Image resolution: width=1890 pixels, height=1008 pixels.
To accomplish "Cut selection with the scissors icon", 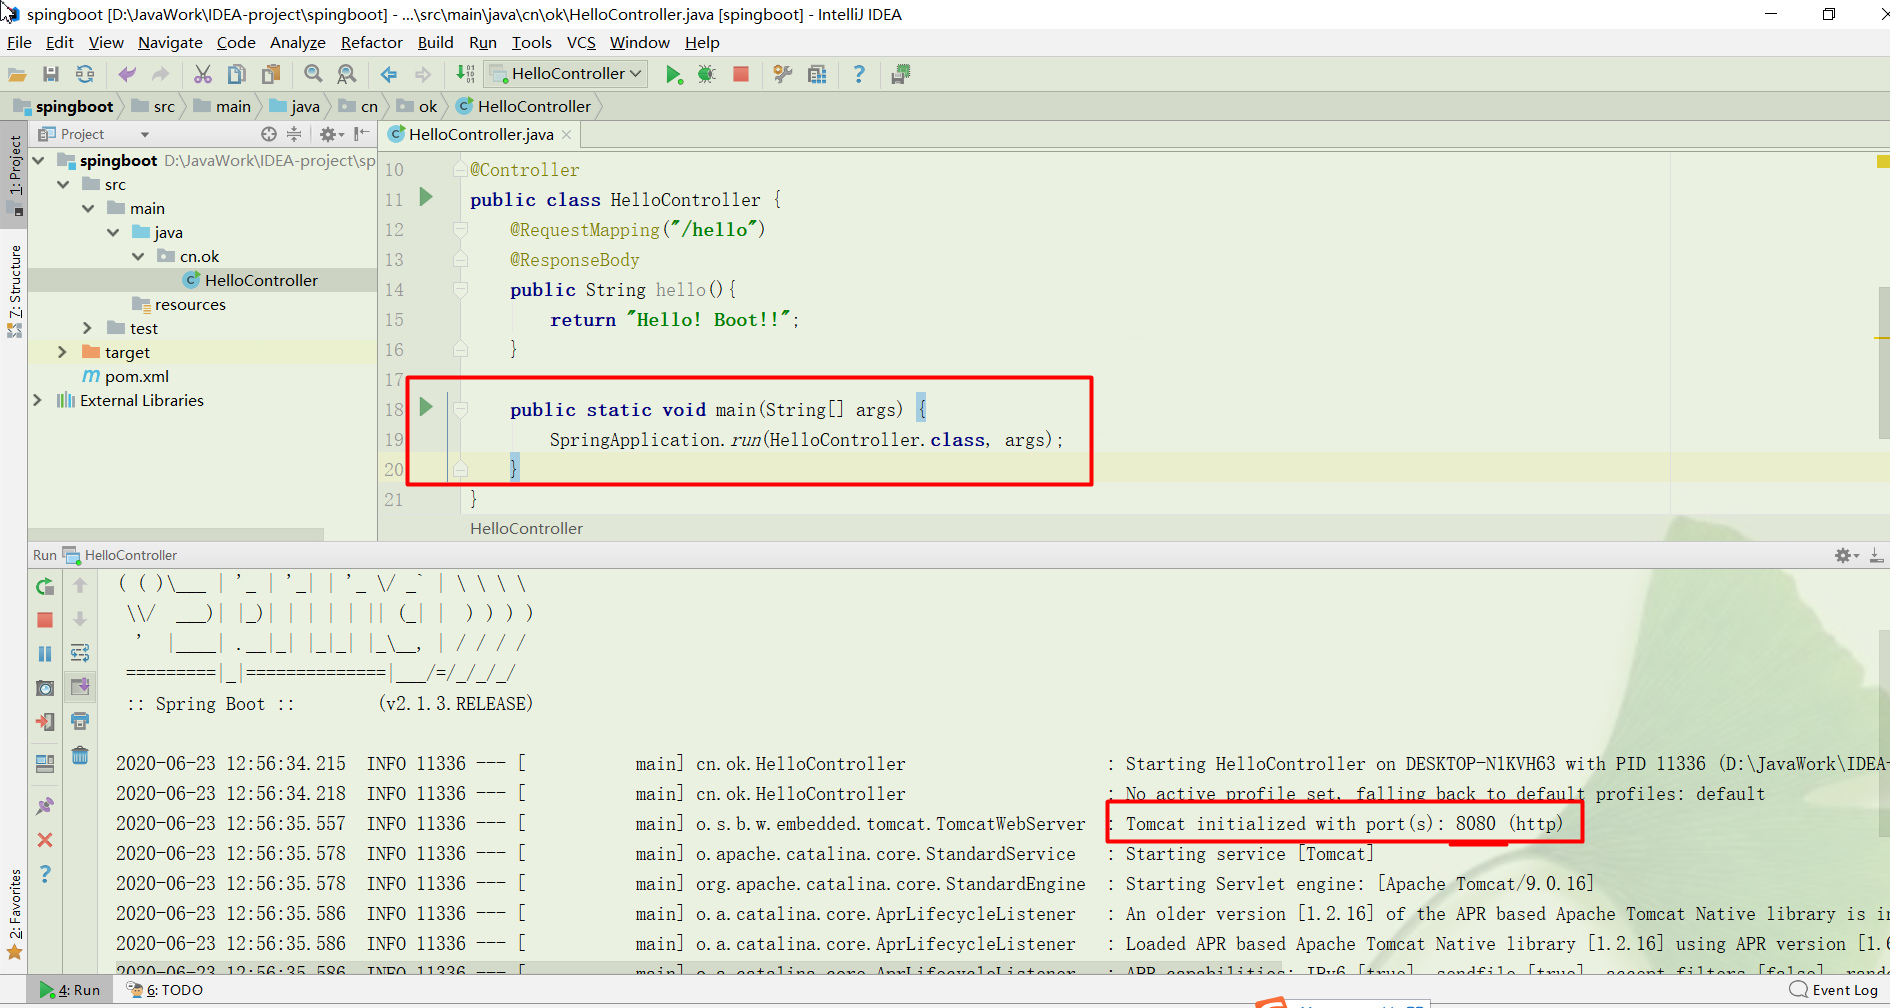I will coord(203,74).
